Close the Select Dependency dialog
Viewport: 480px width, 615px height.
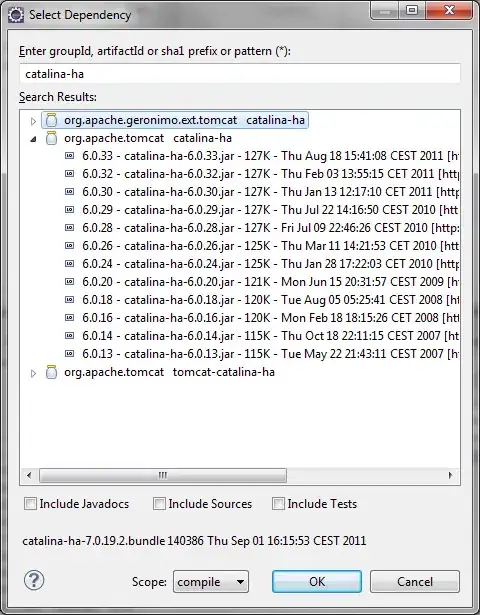(x=449, y=11)
